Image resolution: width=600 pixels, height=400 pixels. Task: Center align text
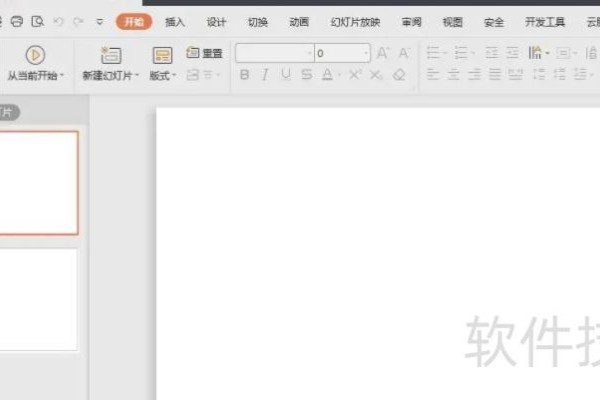[x=453, y=74]
